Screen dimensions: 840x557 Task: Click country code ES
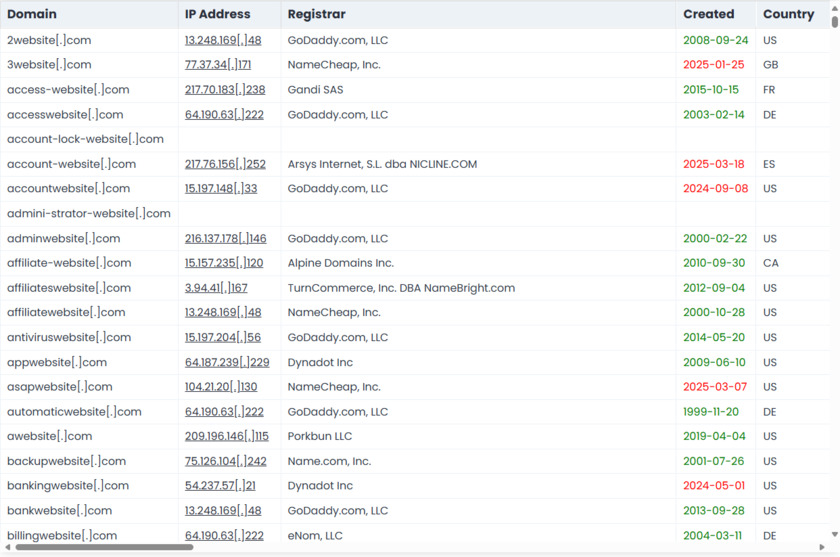click(x=769, y=164)
